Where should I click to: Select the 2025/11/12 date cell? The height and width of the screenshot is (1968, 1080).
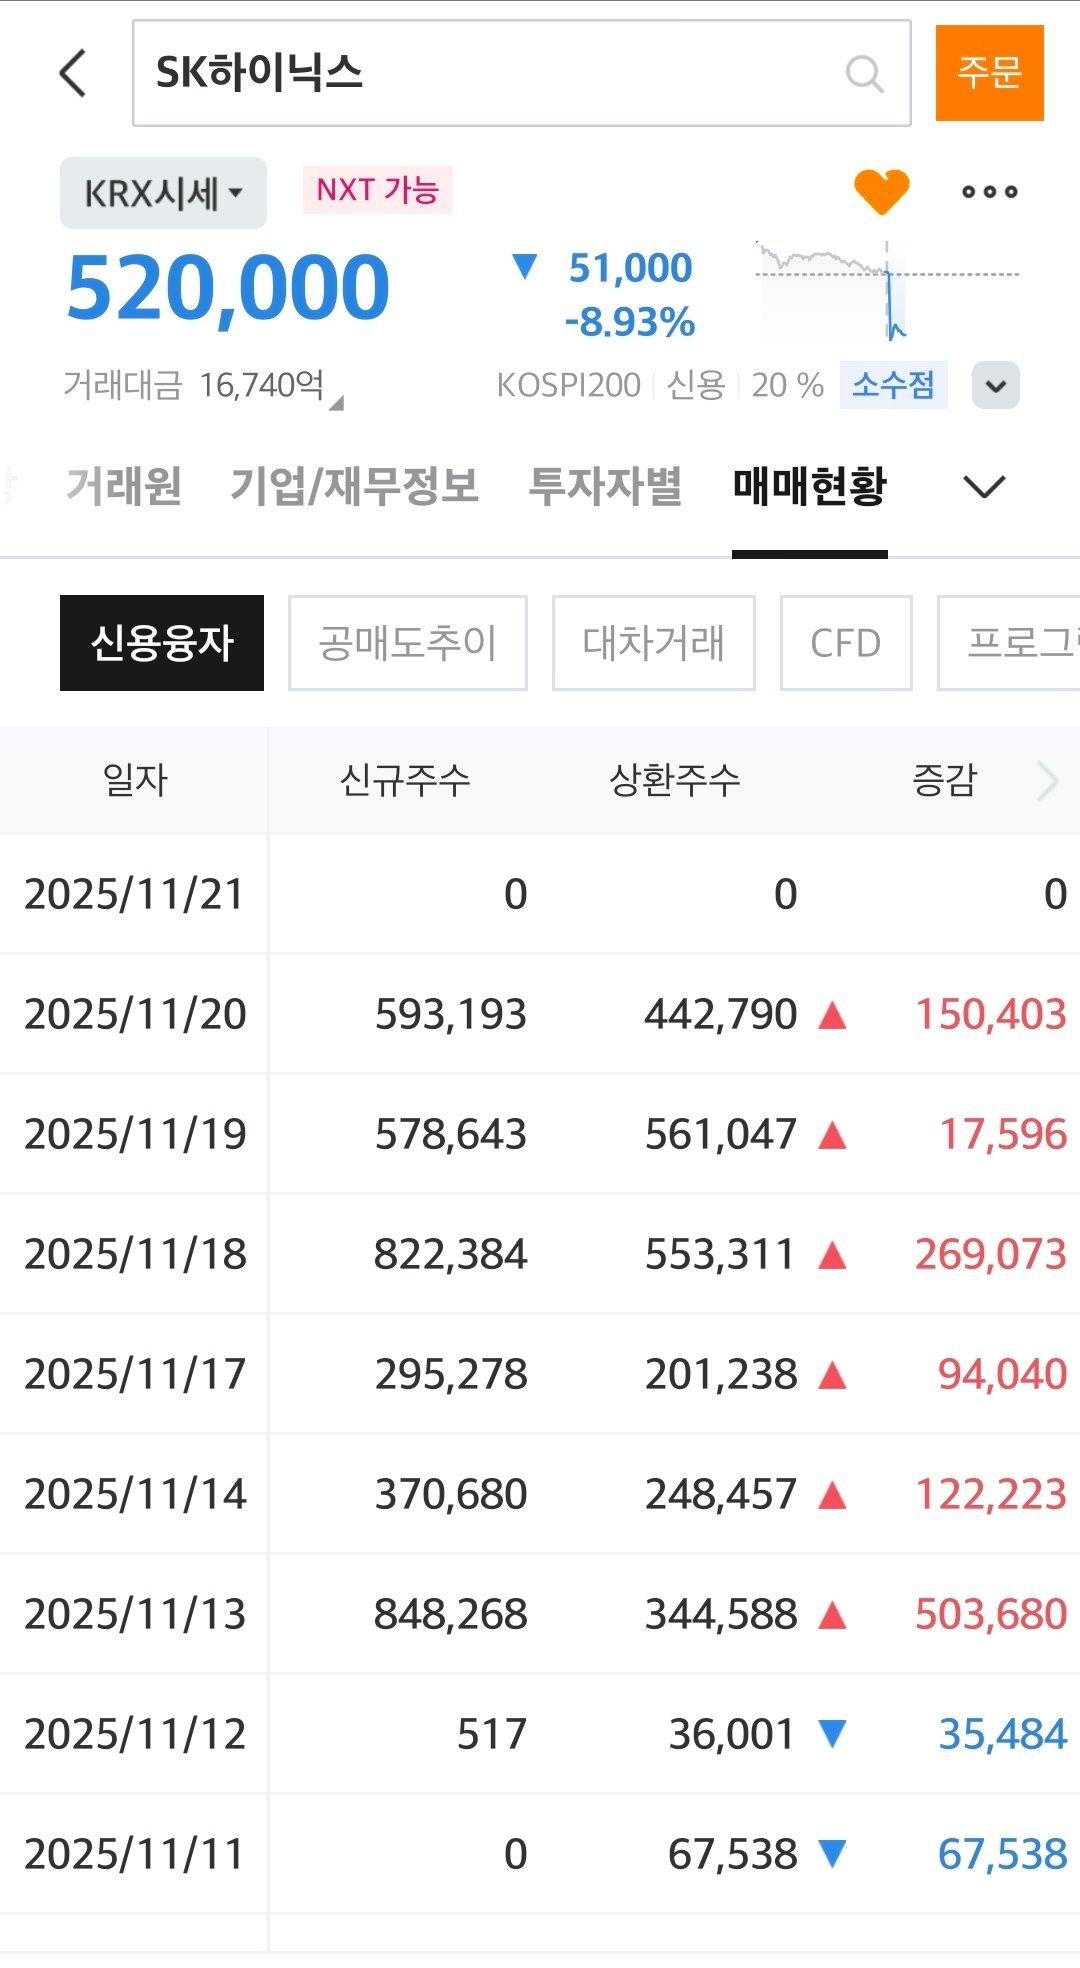[x=135, y=1734]
